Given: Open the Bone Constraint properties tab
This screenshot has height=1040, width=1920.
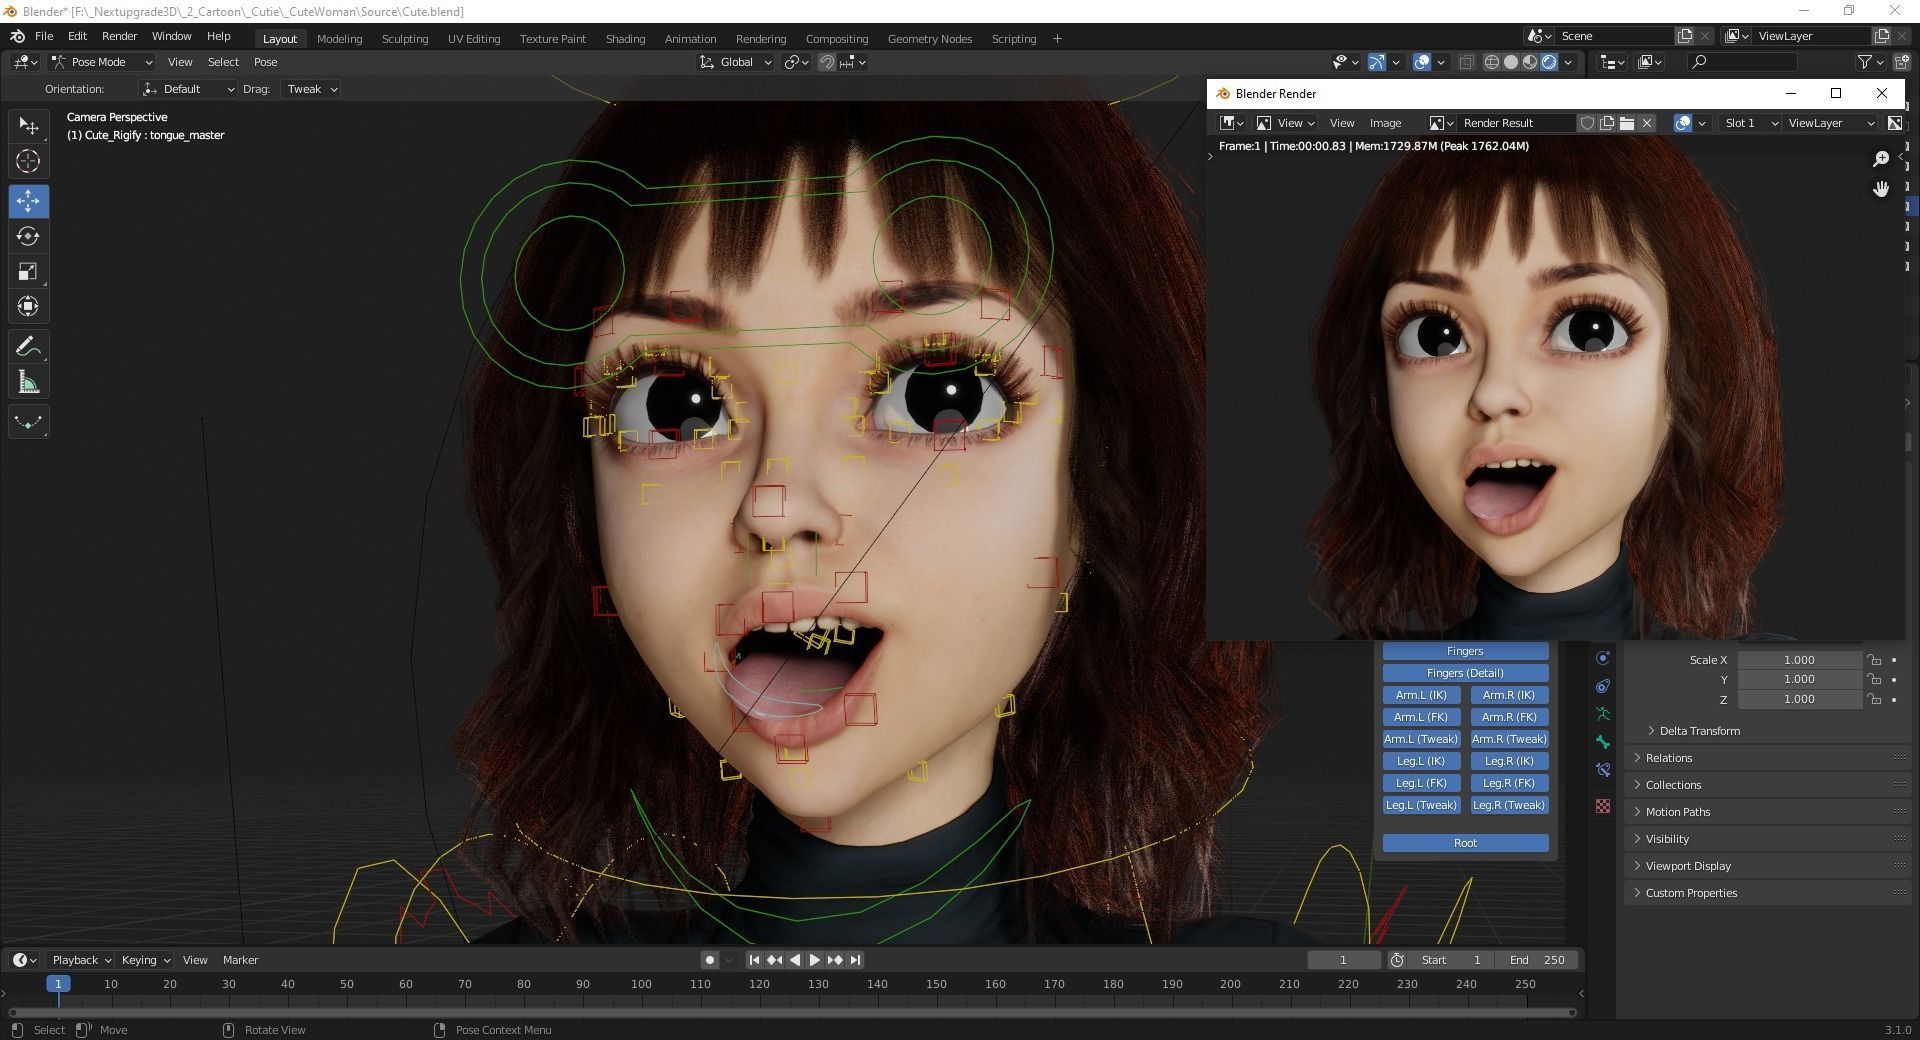Looking at the screenshot, I should coord(1603,770).
